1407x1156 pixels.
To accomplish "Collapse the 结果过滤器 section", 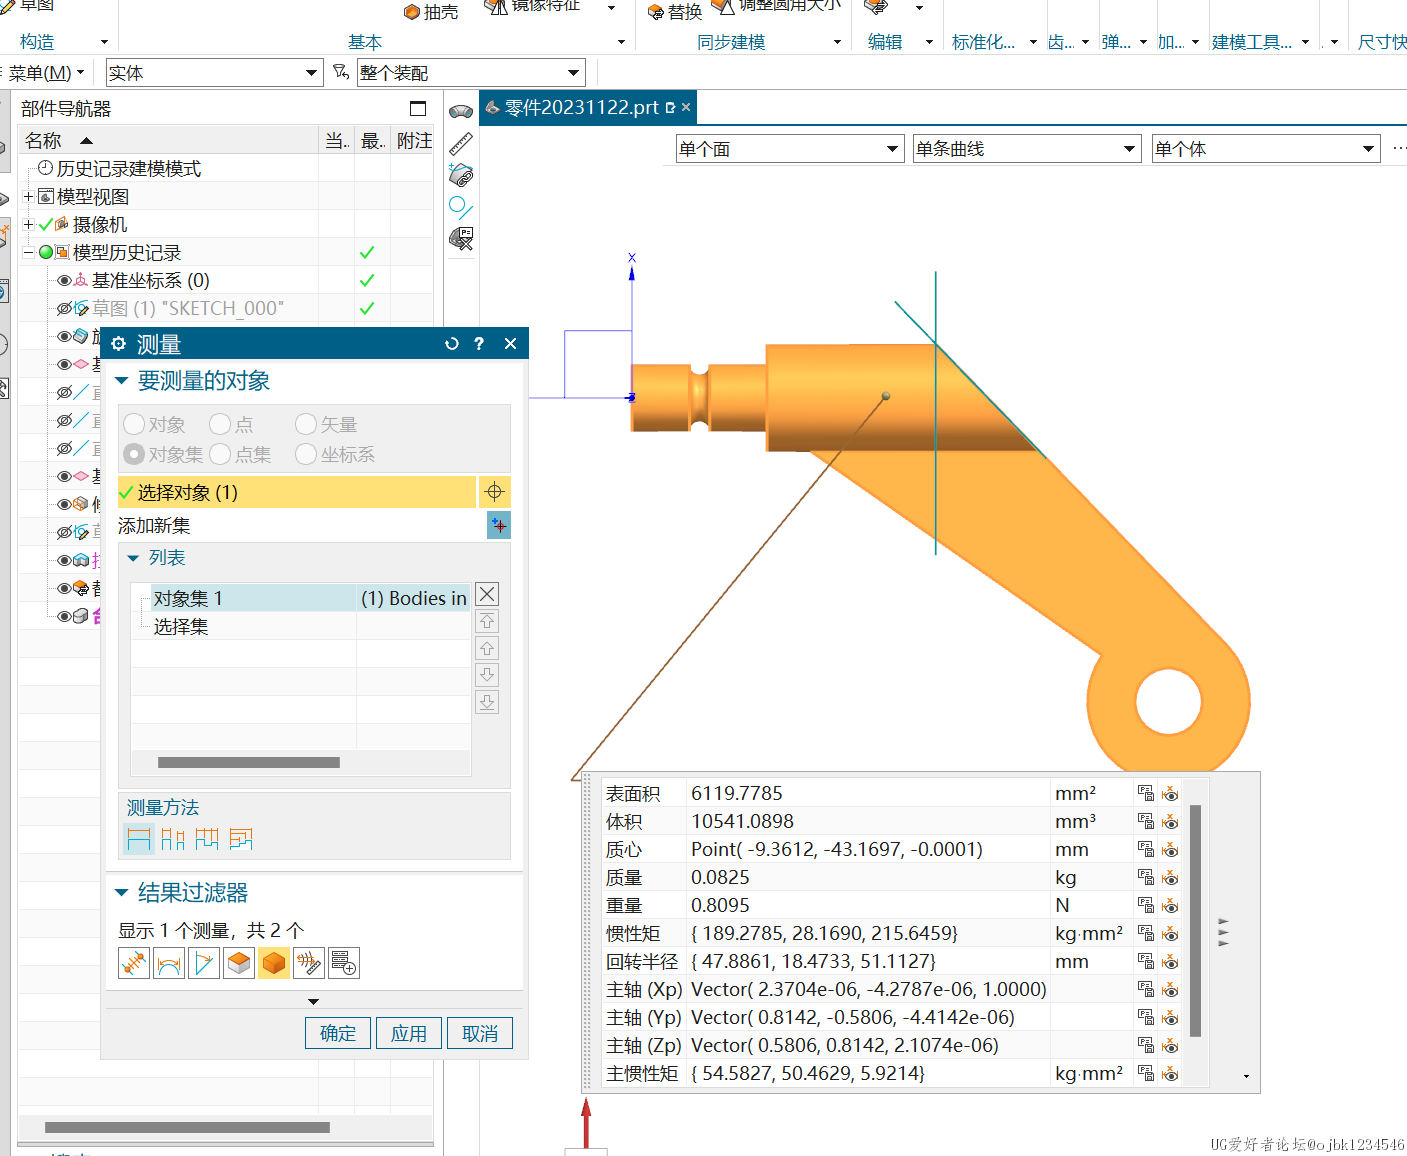I will coord(122,893).
